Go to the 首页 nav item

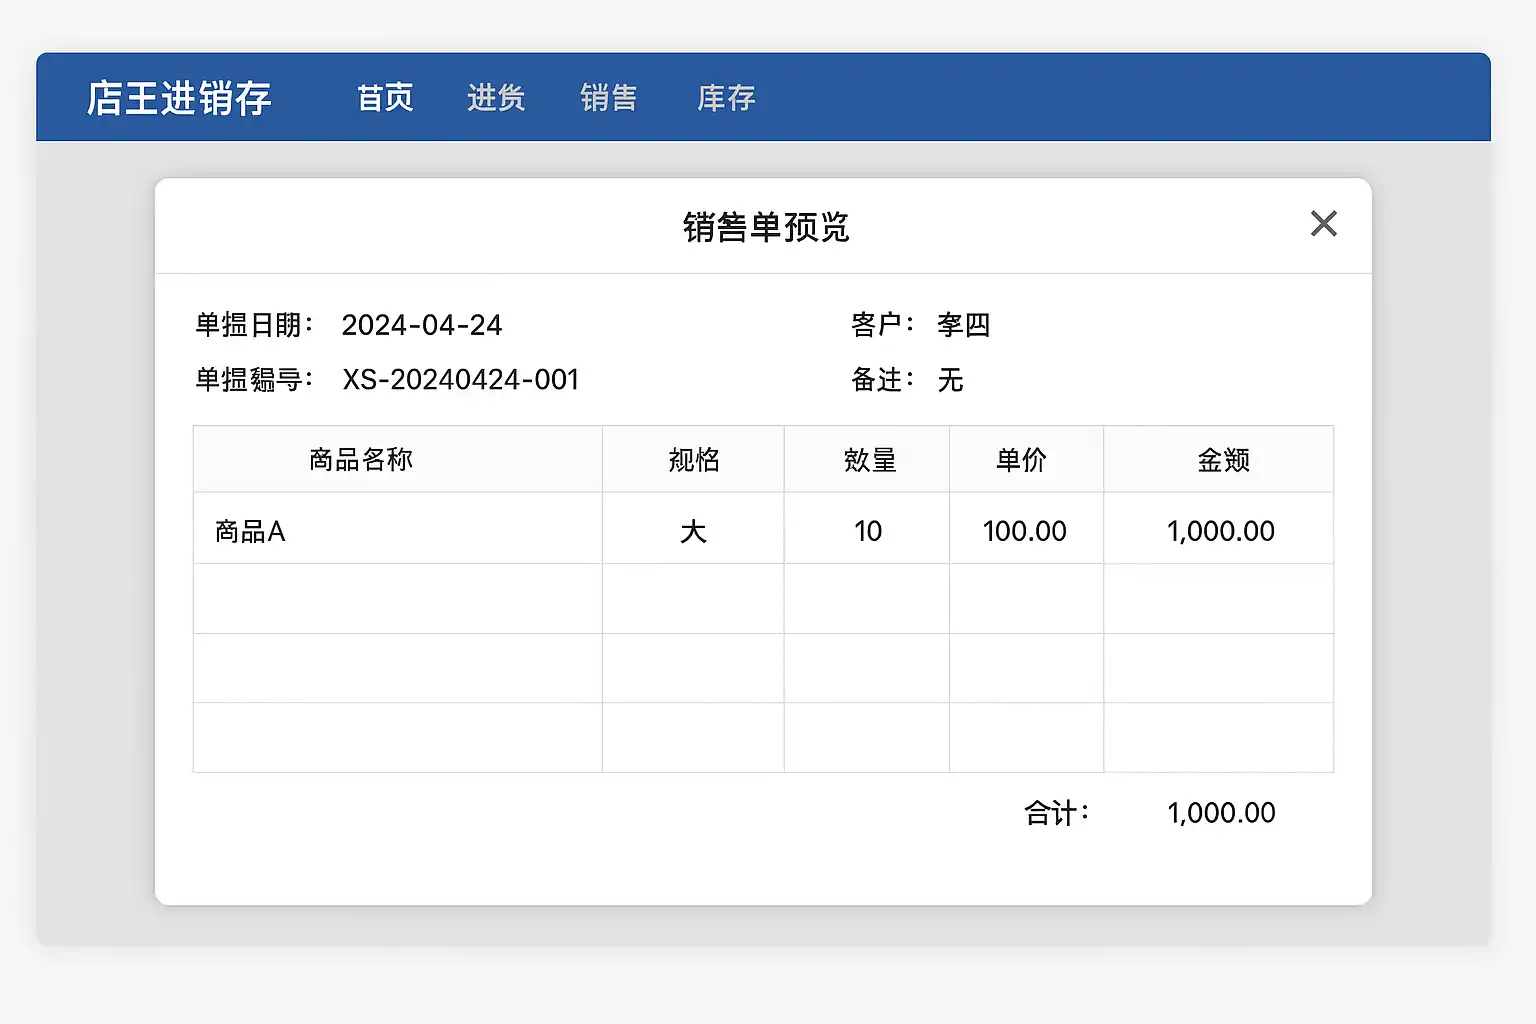(x=385, y=98)
